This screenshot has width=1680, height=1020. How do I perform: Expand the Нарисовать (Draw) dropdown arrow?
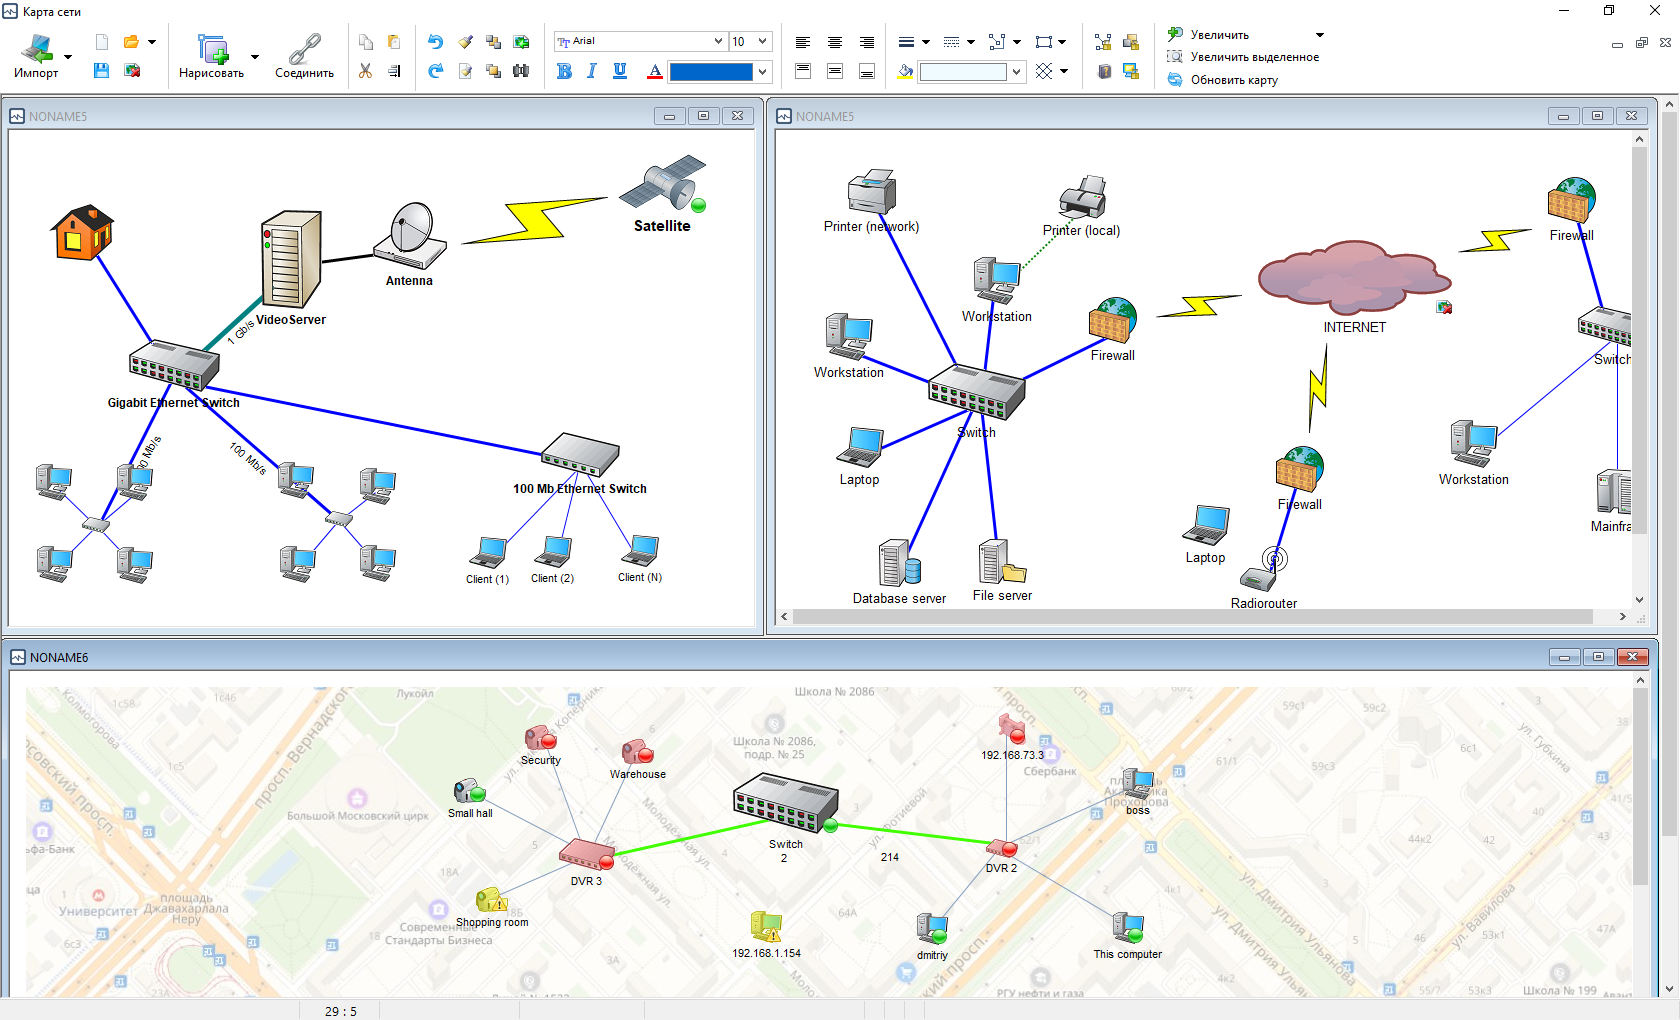(255, 57)
